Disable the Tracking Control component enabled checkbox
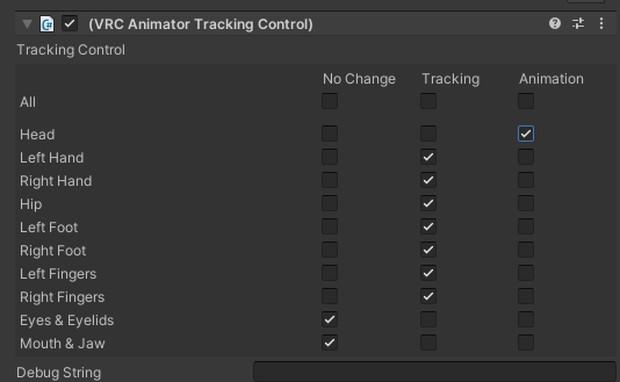 pos(70,24)
